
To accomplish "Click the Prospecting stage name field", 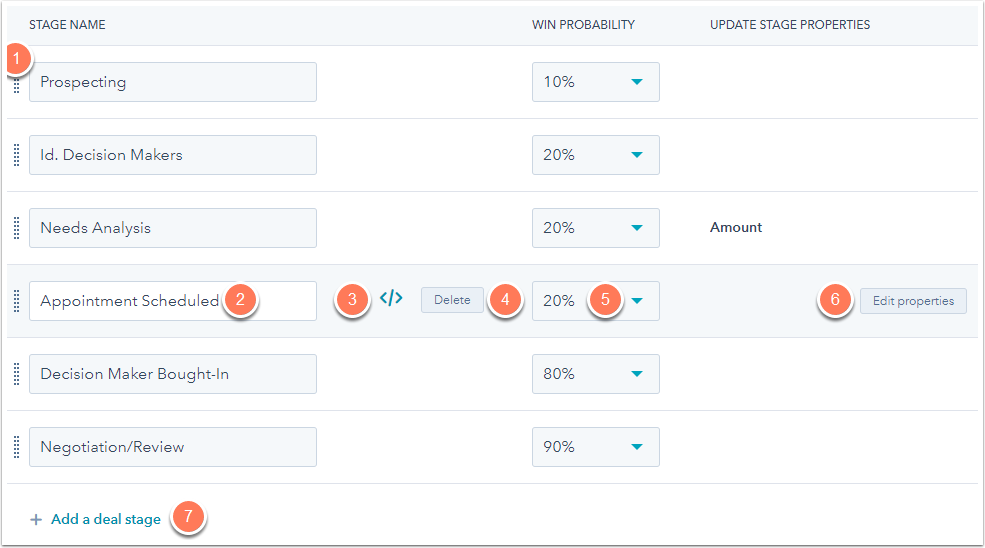I will coord(172,82).
